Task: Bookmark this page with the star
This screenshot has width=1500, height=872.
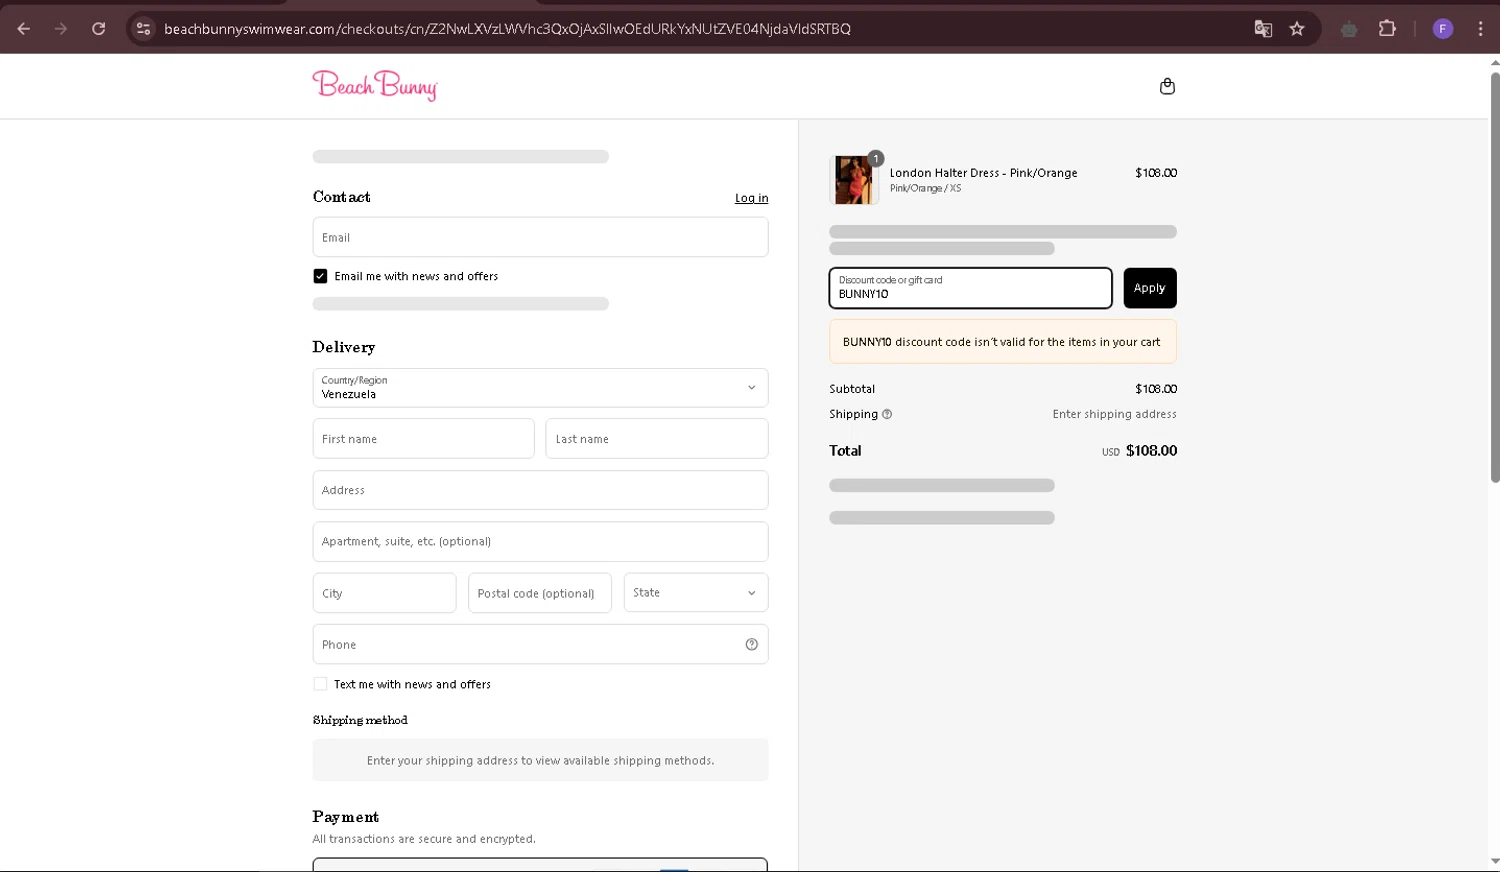Action: [1297, 29]
